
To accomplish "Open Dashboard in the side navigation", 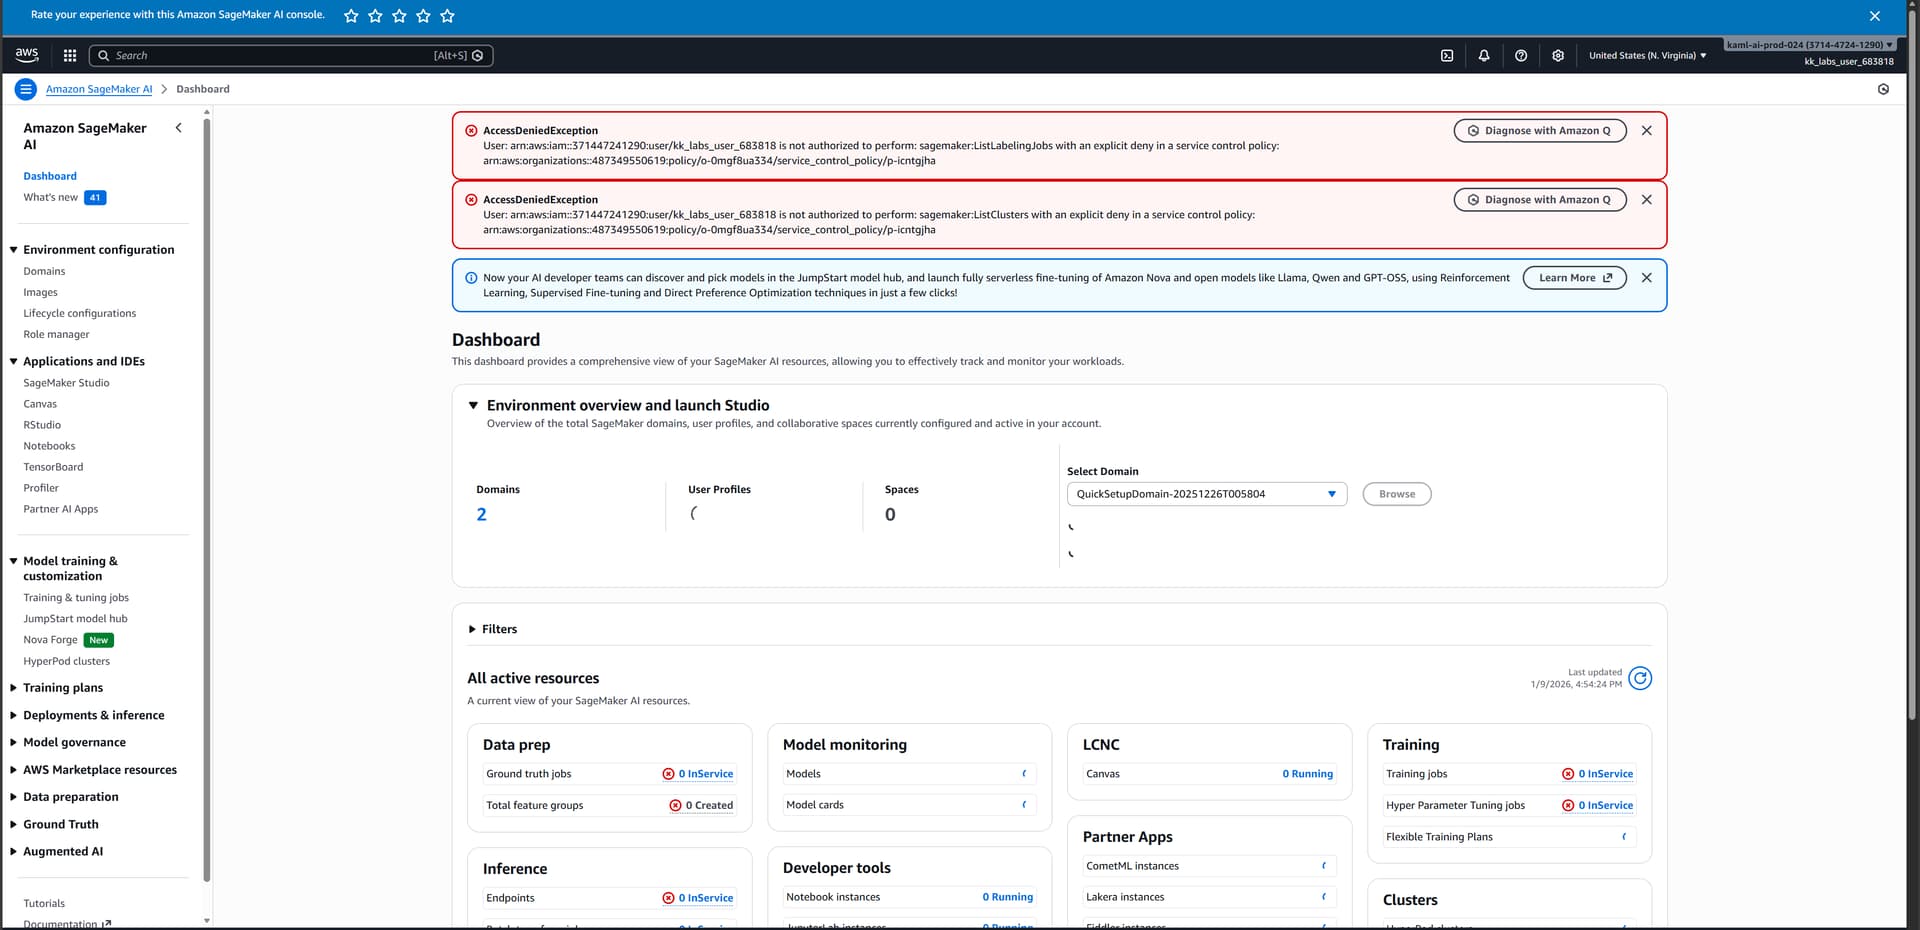I will (50, 176).
